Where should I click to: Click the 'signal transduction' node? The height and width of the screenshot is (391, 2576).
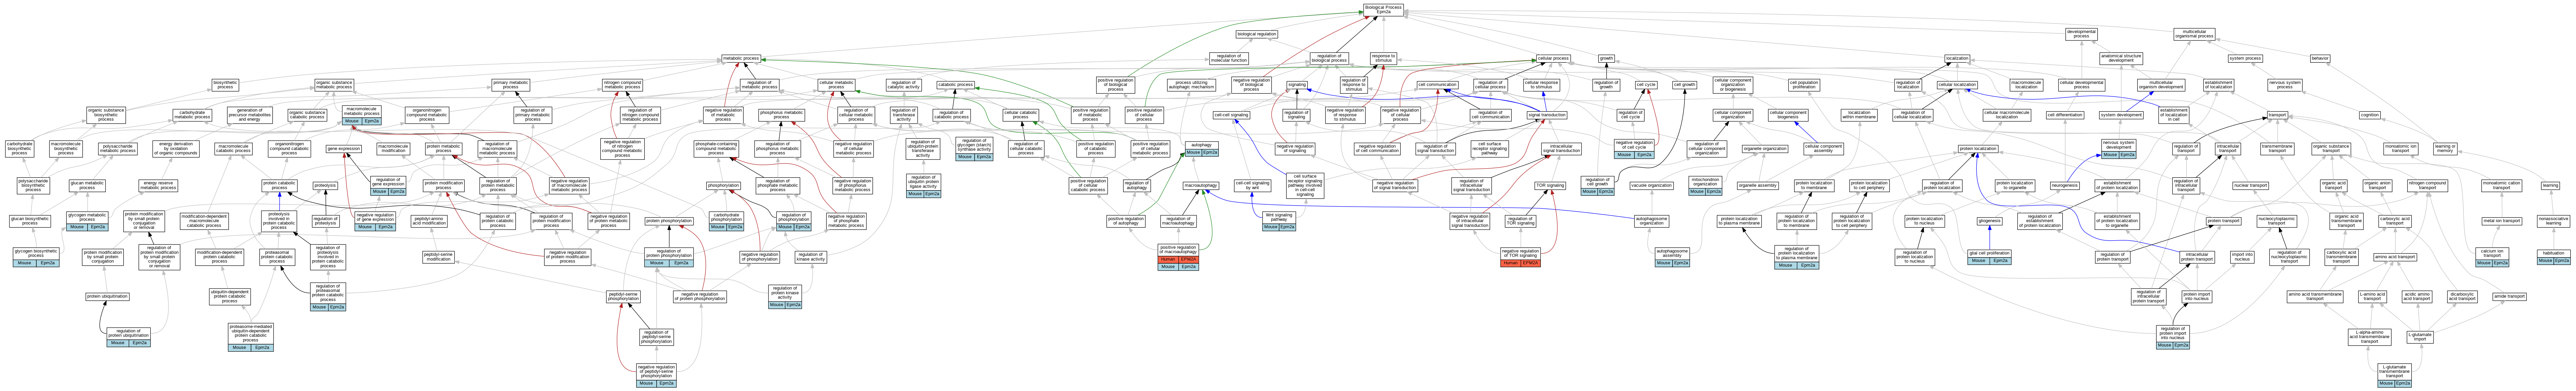pyautogui.click(x=1547, y=115)
